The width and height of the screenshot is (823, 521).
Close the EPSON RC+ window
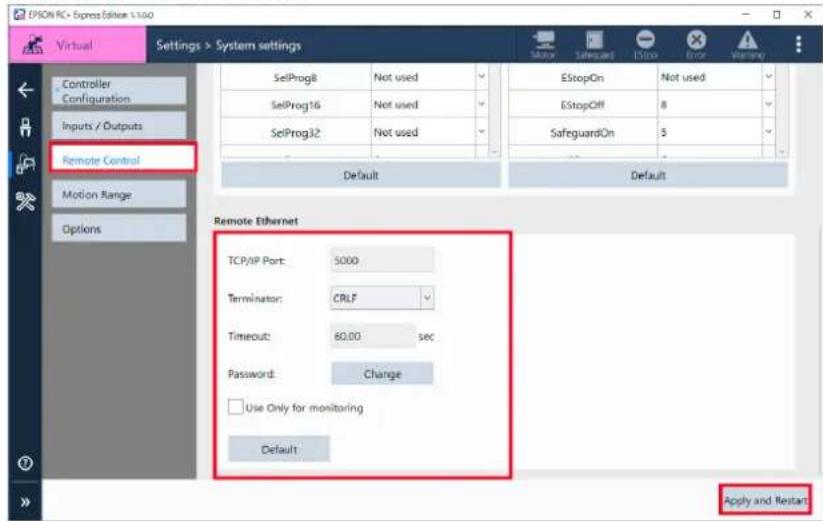pyautogui.click(x=808, y=15)
